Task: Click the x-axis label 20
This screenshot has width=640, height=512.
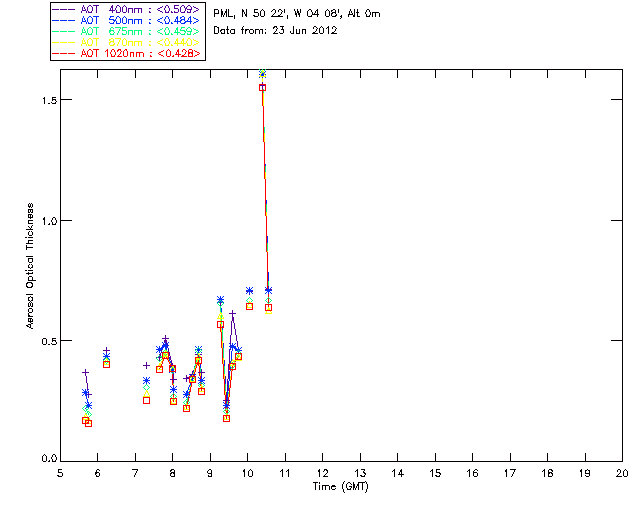Action: (622, 473)
